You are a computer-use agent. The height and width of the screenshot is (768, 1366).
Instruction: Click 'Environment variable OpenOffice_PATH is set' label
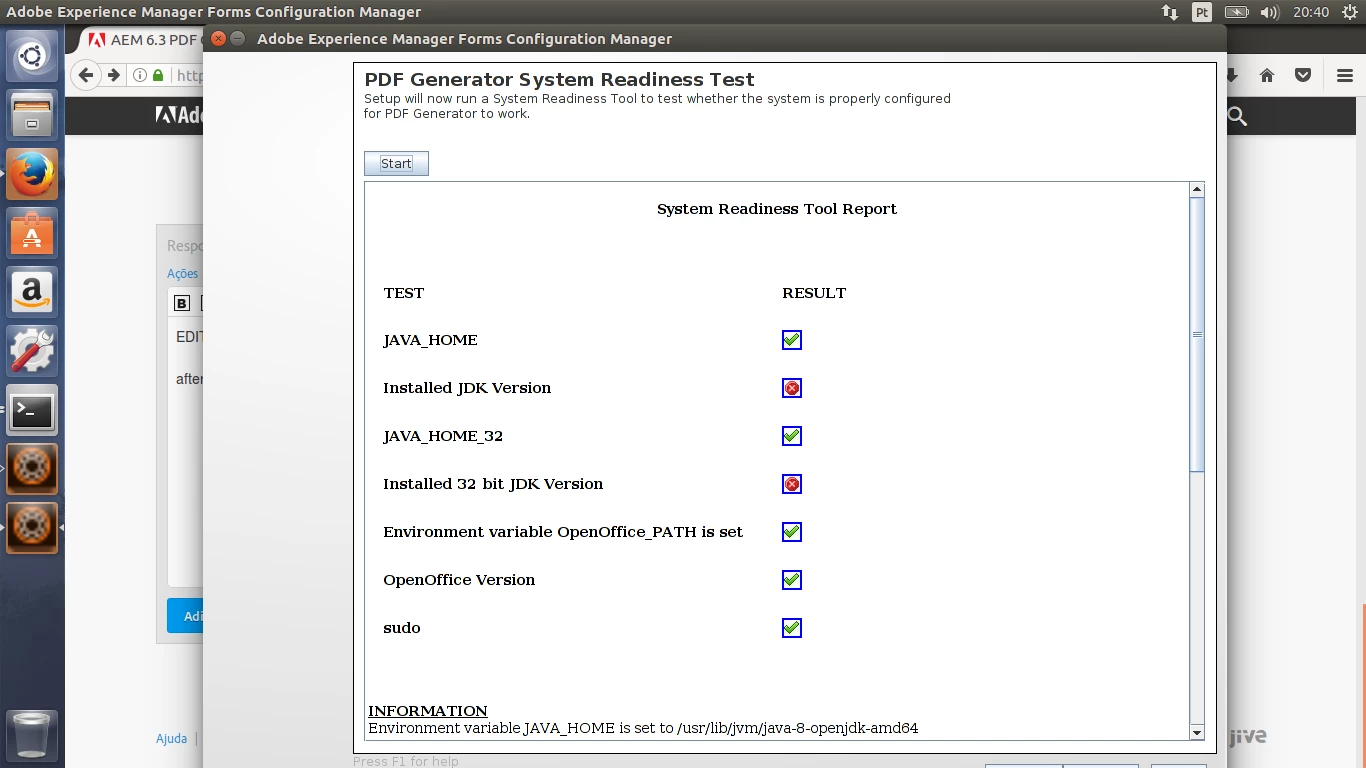(563, 532)
